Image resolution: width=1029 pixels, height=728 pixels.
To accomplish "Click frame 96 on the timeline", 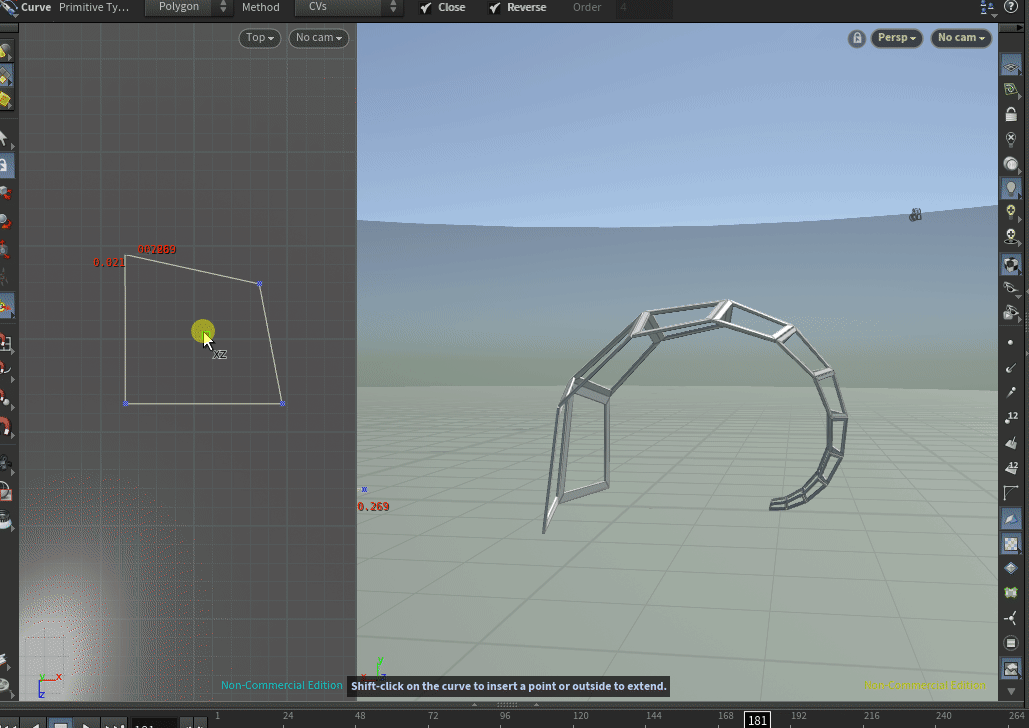I will click(x=504, y=716).
